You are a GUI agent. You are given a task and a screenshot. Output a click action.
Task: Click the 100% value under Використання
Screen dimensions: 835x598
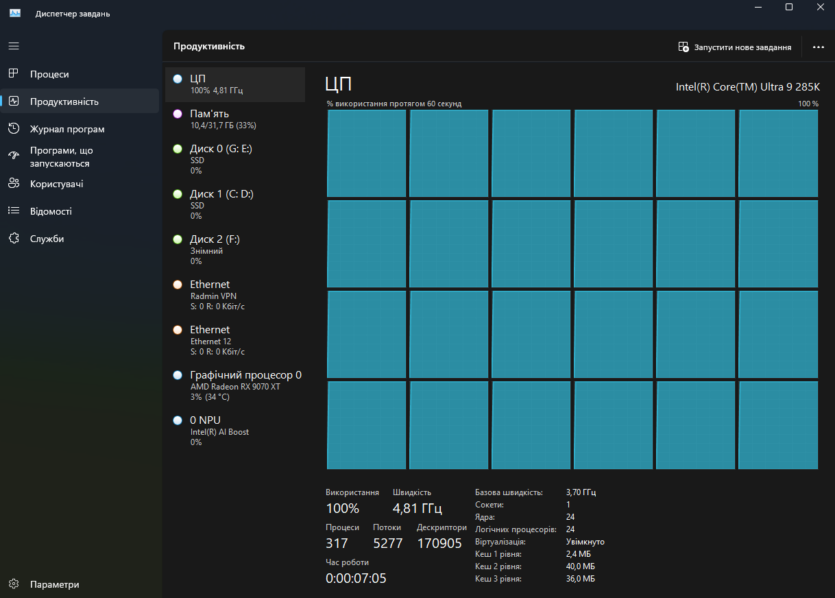pyautogui.click(x=342, y=509)
